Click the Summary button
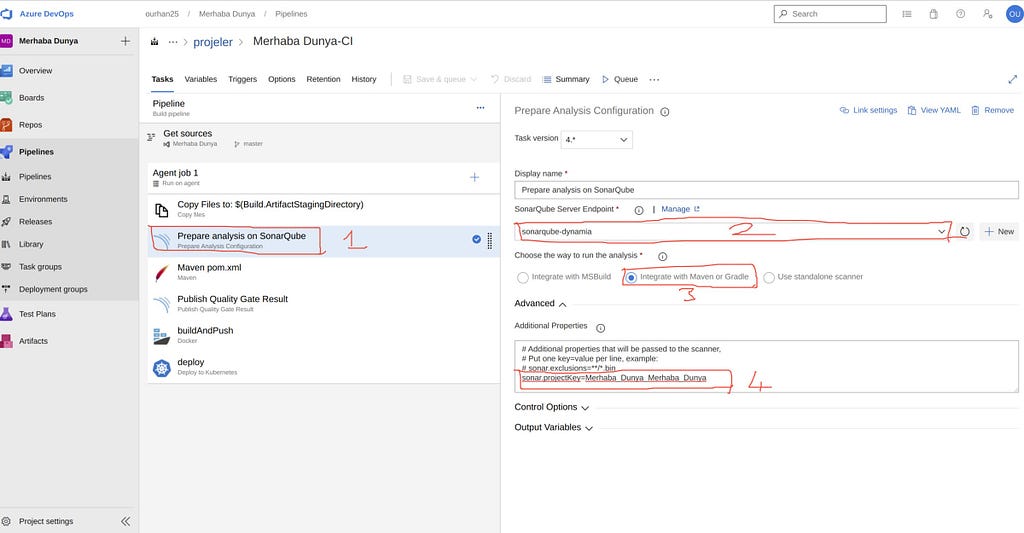The image size is (1024, 533). pyautogui.click(x=566, y=79)
